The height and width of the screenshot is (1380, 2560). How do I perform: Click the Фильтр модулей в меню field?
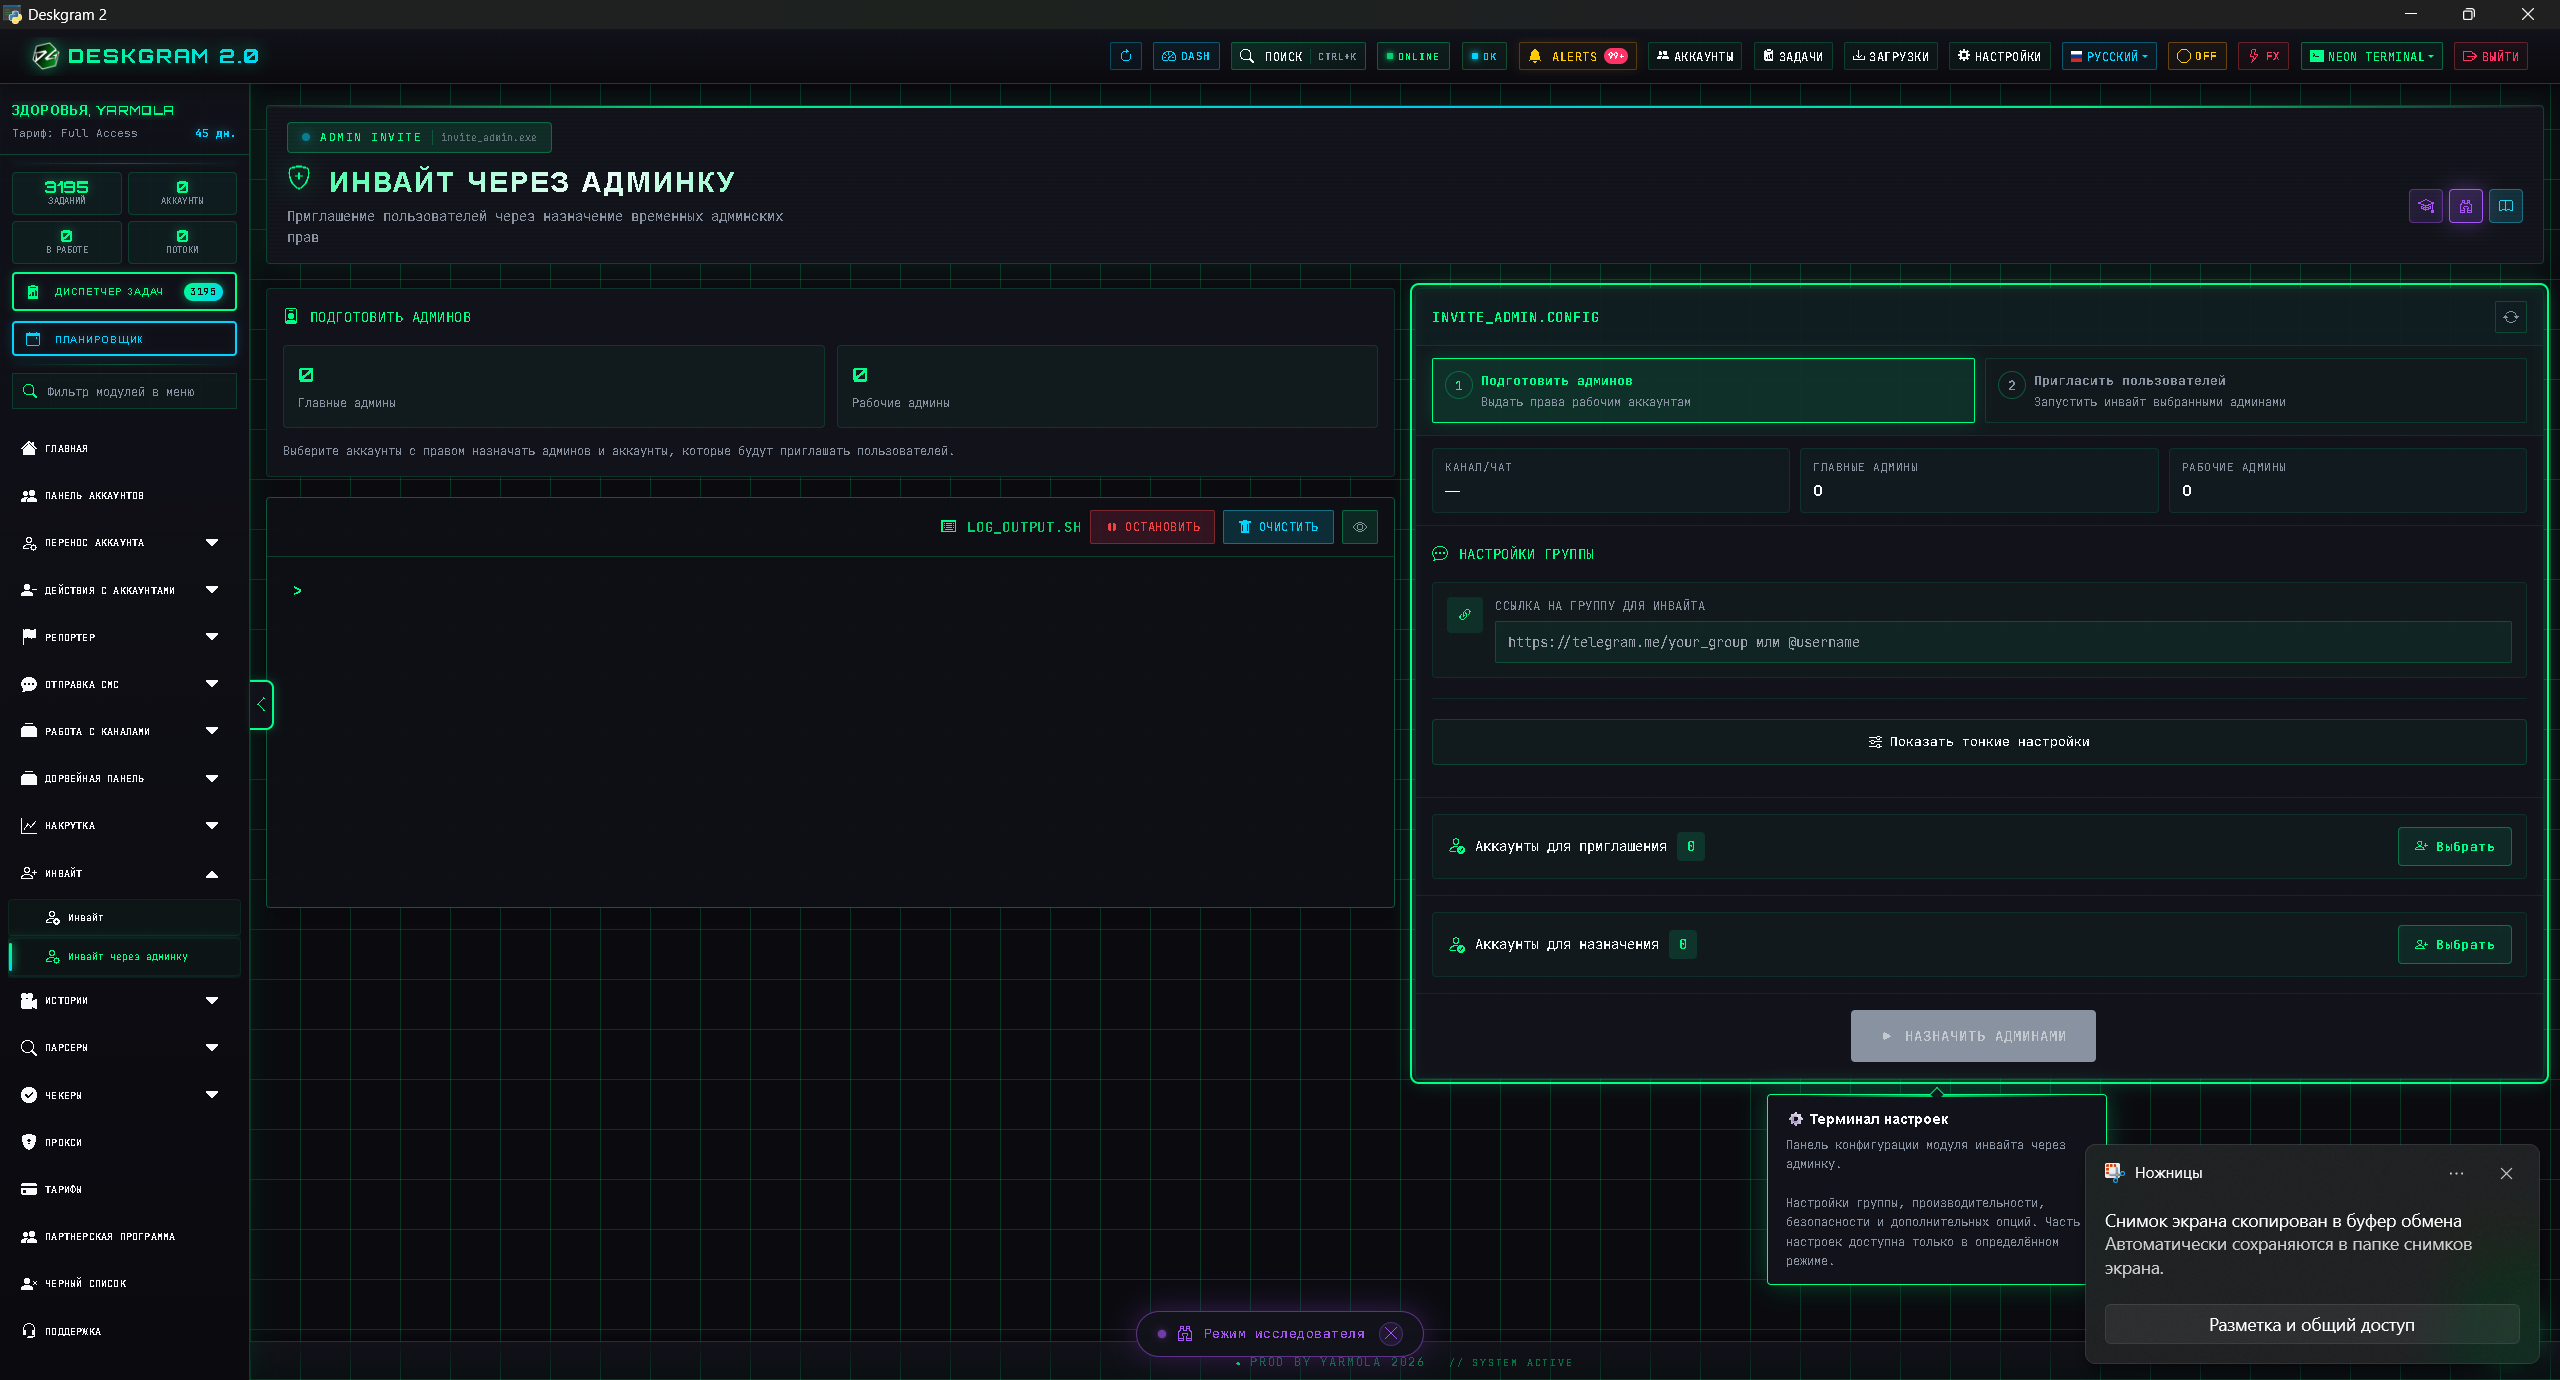pos(124,391)
